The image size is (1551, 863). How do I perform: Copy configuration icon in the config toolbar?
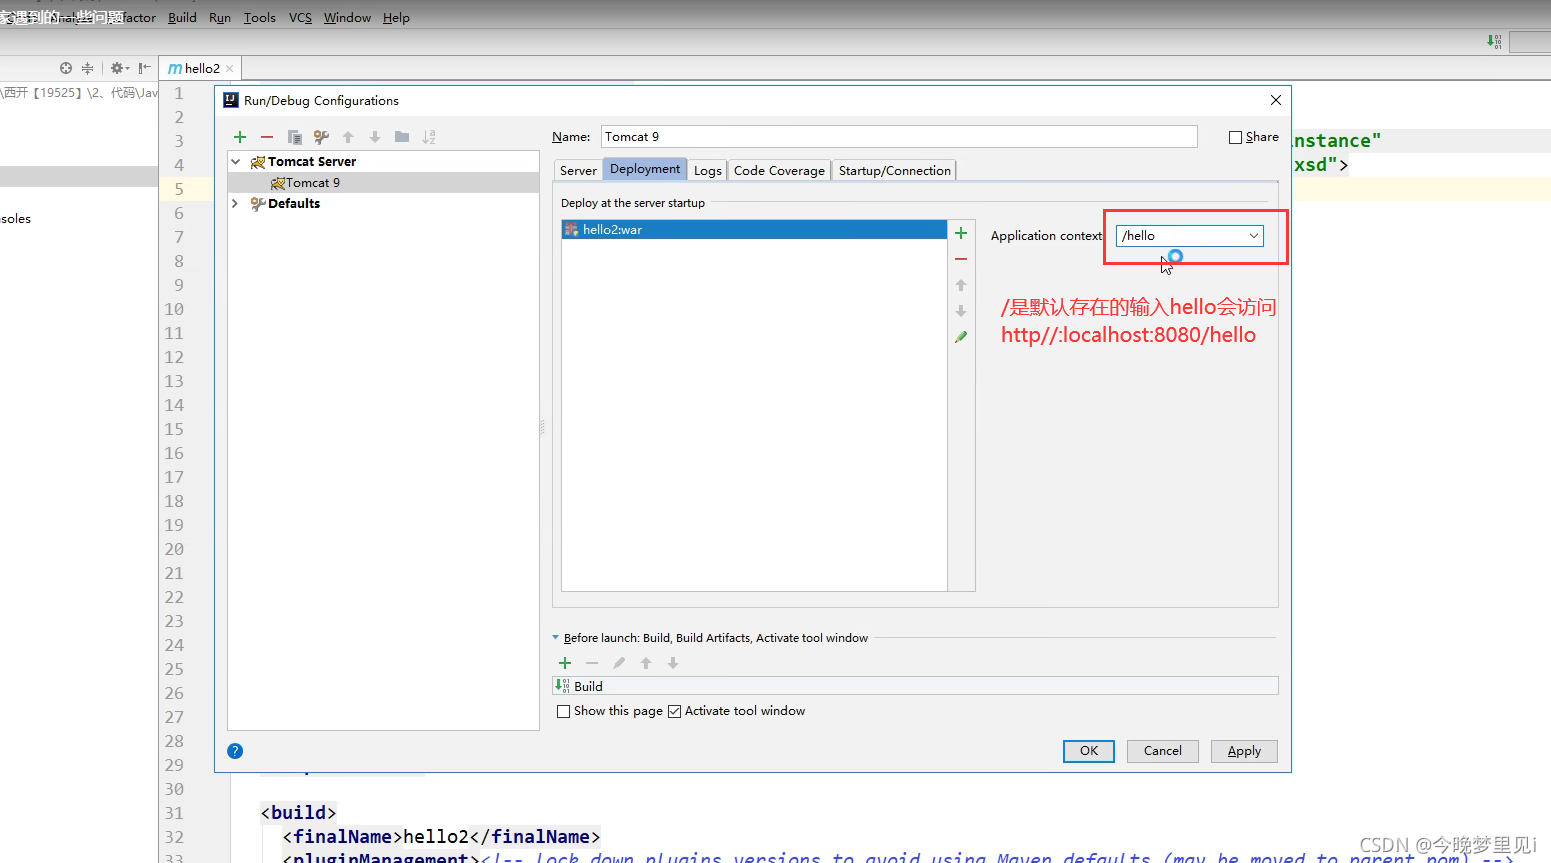tap(294, 137)
